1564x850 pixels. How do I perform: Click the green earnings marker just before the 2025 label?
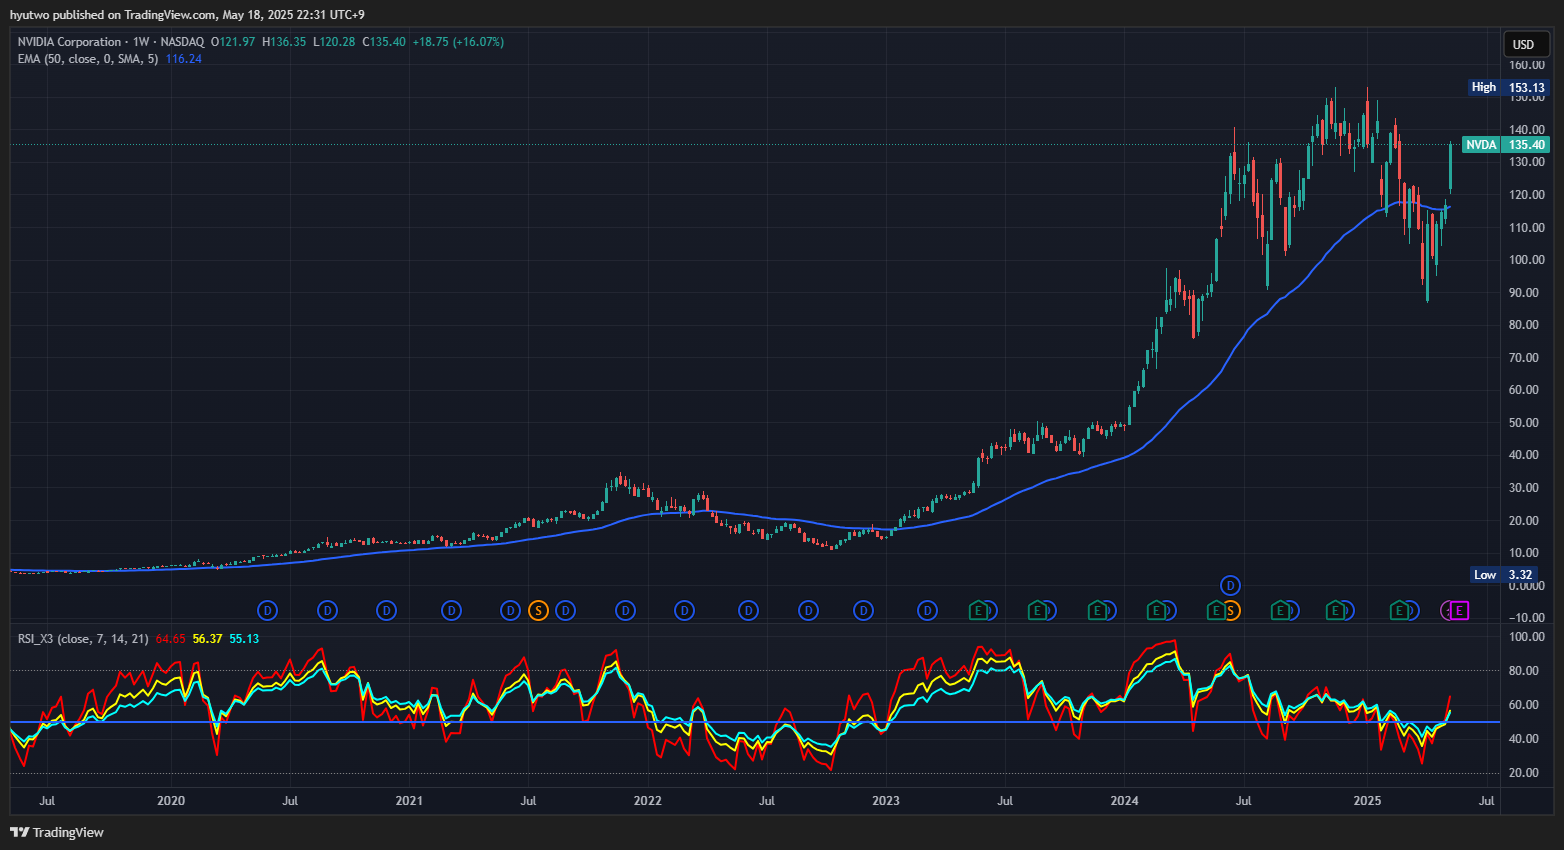pos(1335,610)
